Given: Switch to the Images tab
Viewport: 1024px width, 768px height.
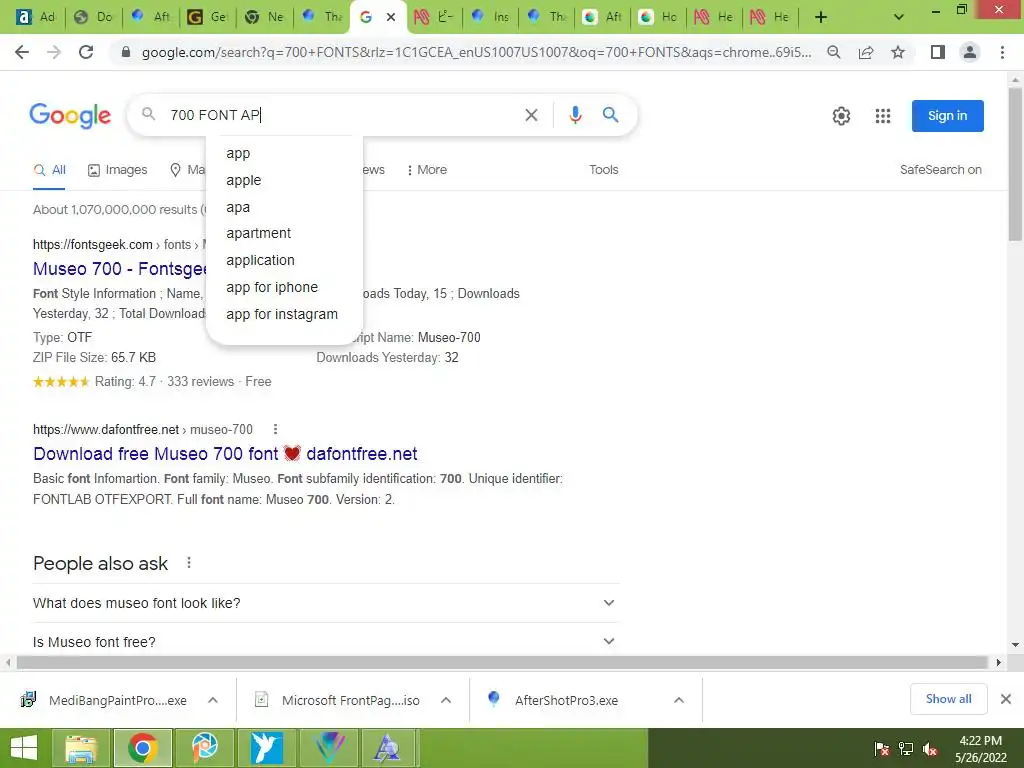Looking at the screenshot, I should pos(118,170).
